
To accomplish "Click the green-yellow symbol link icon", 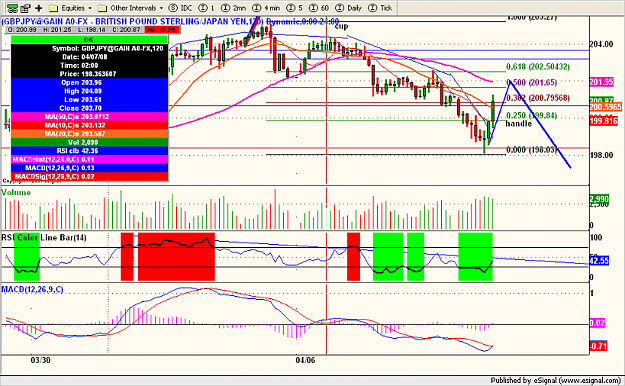I will tap(12, 8).
